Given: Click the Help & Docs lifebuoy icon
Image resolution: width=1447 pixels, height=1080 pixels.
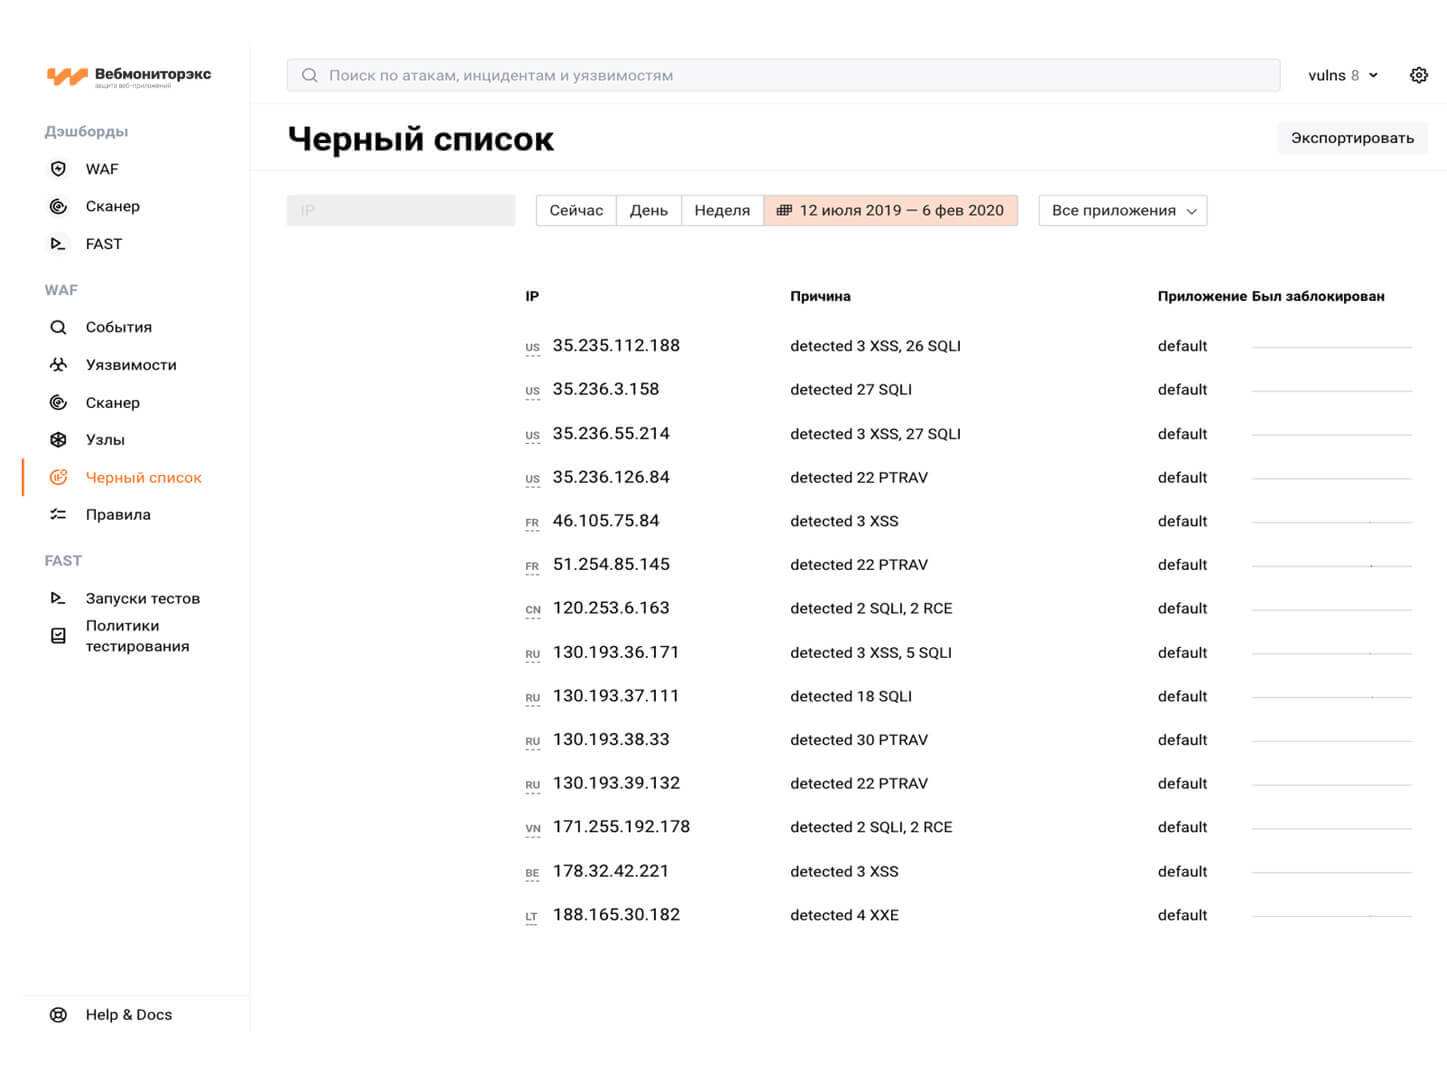Looking at the screenshot, I should point(58,1014).
